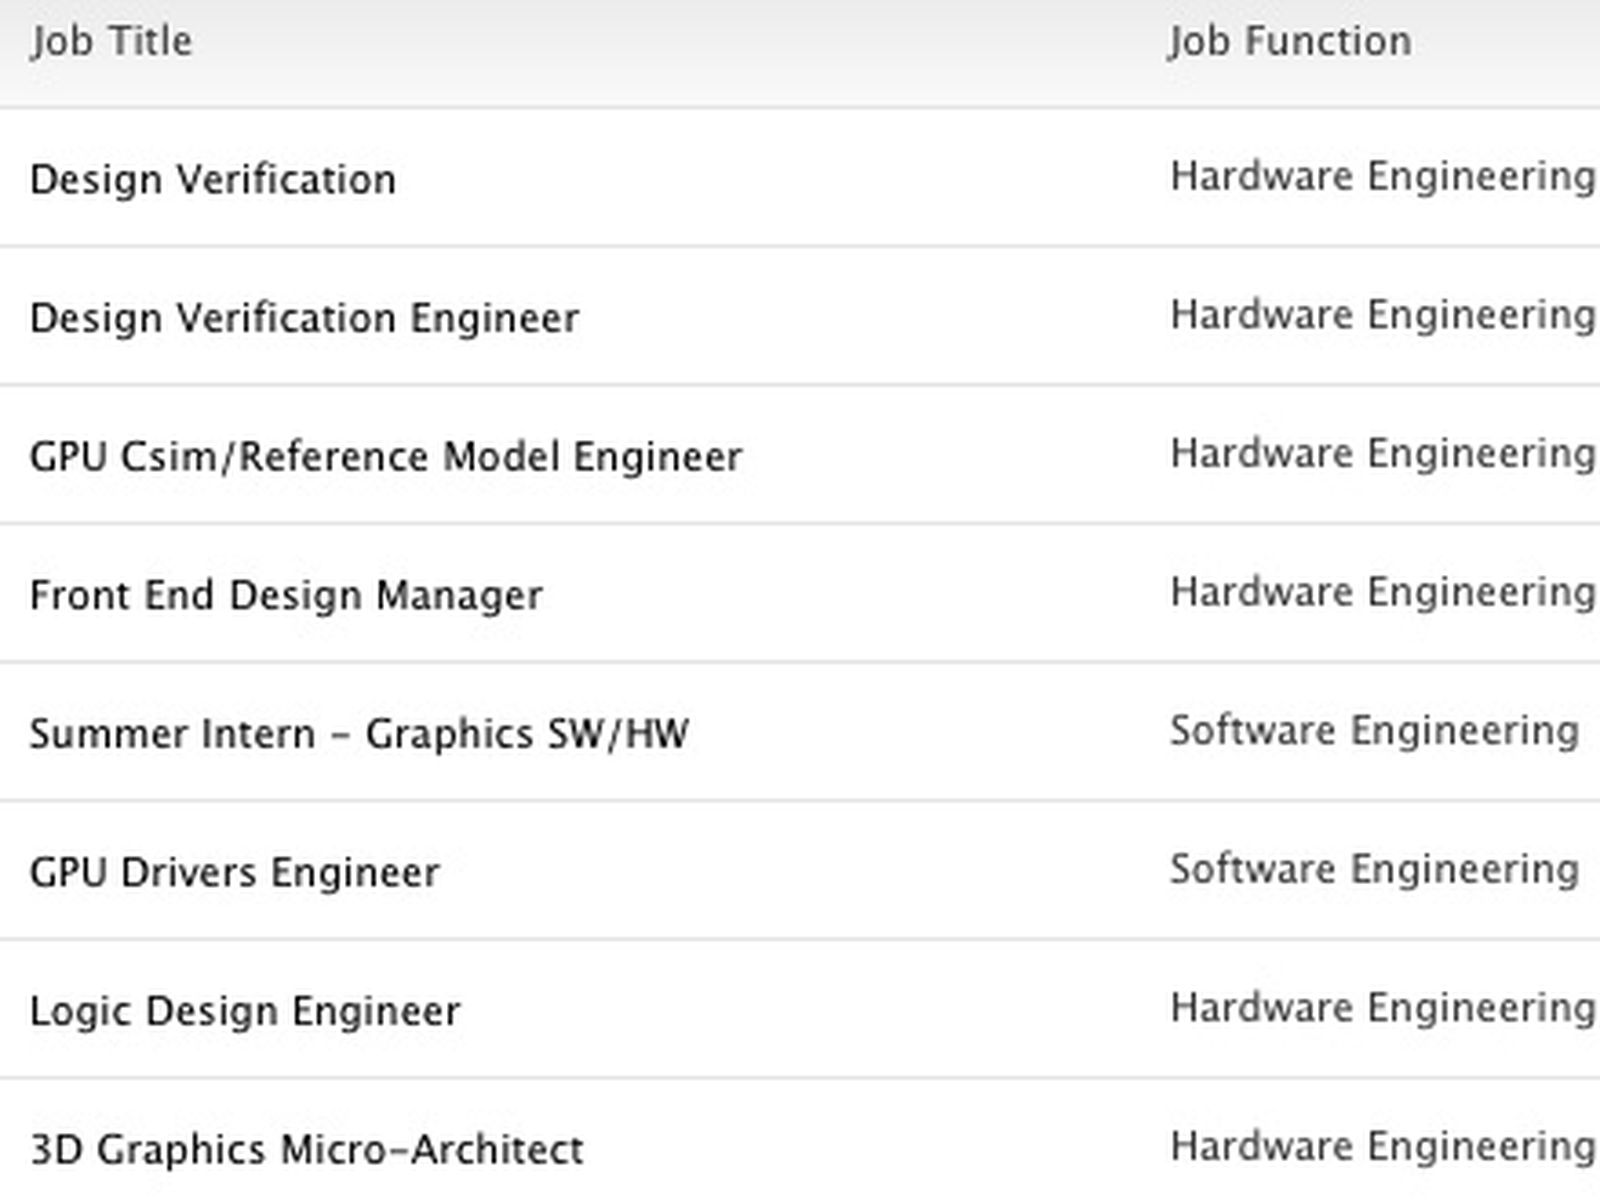Click empty middle space of GPU Drivers Engineer row
The width and height of the screenshot is (1600, 1200).
click(x=800, y=872)
